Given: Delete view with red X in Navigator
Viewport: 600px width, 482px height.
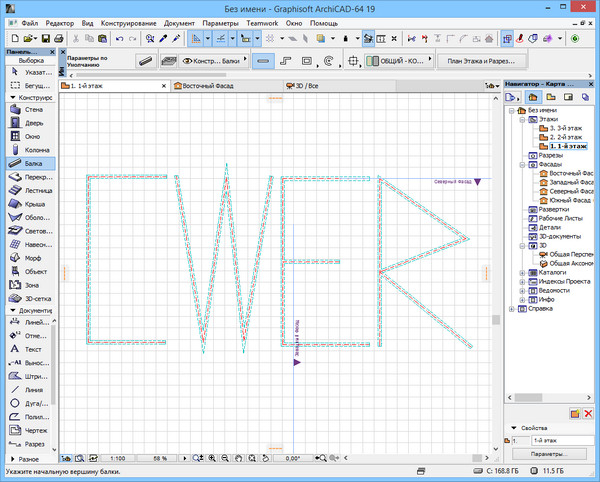Looking at the screenshot, I should (588, 413).
